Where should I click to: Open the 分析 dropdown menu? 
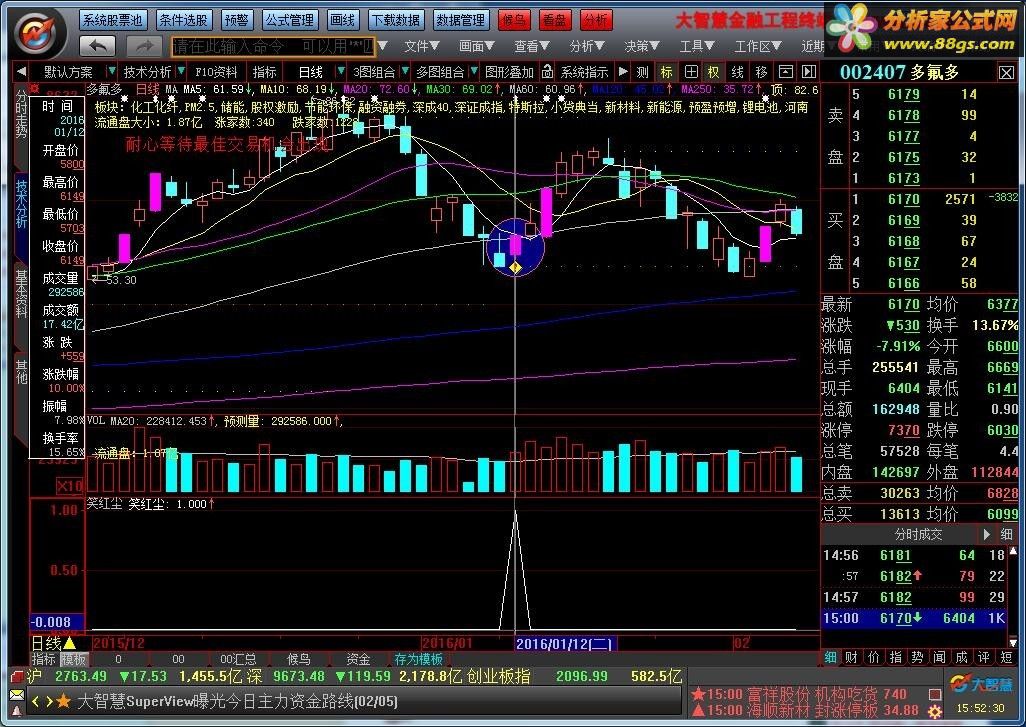(x=586, y=46)
